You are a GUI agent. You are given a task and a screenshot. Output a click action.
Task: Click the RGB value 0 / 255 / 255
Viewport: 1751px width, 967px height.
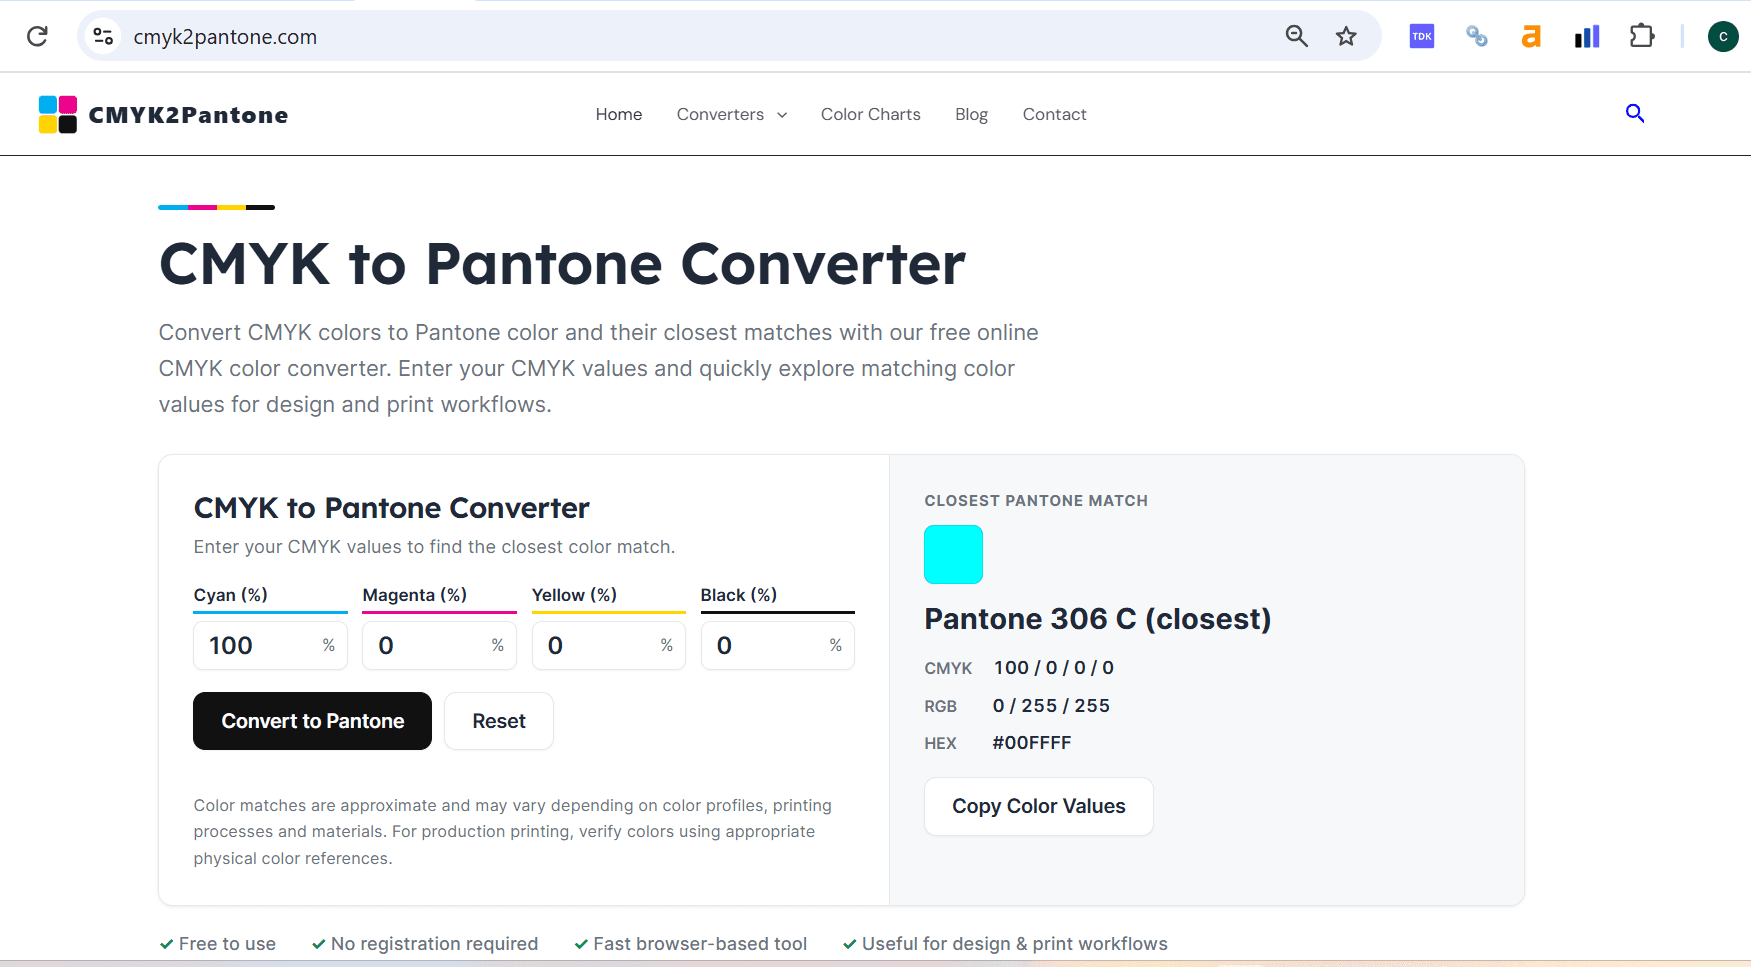coord(1051,706)
